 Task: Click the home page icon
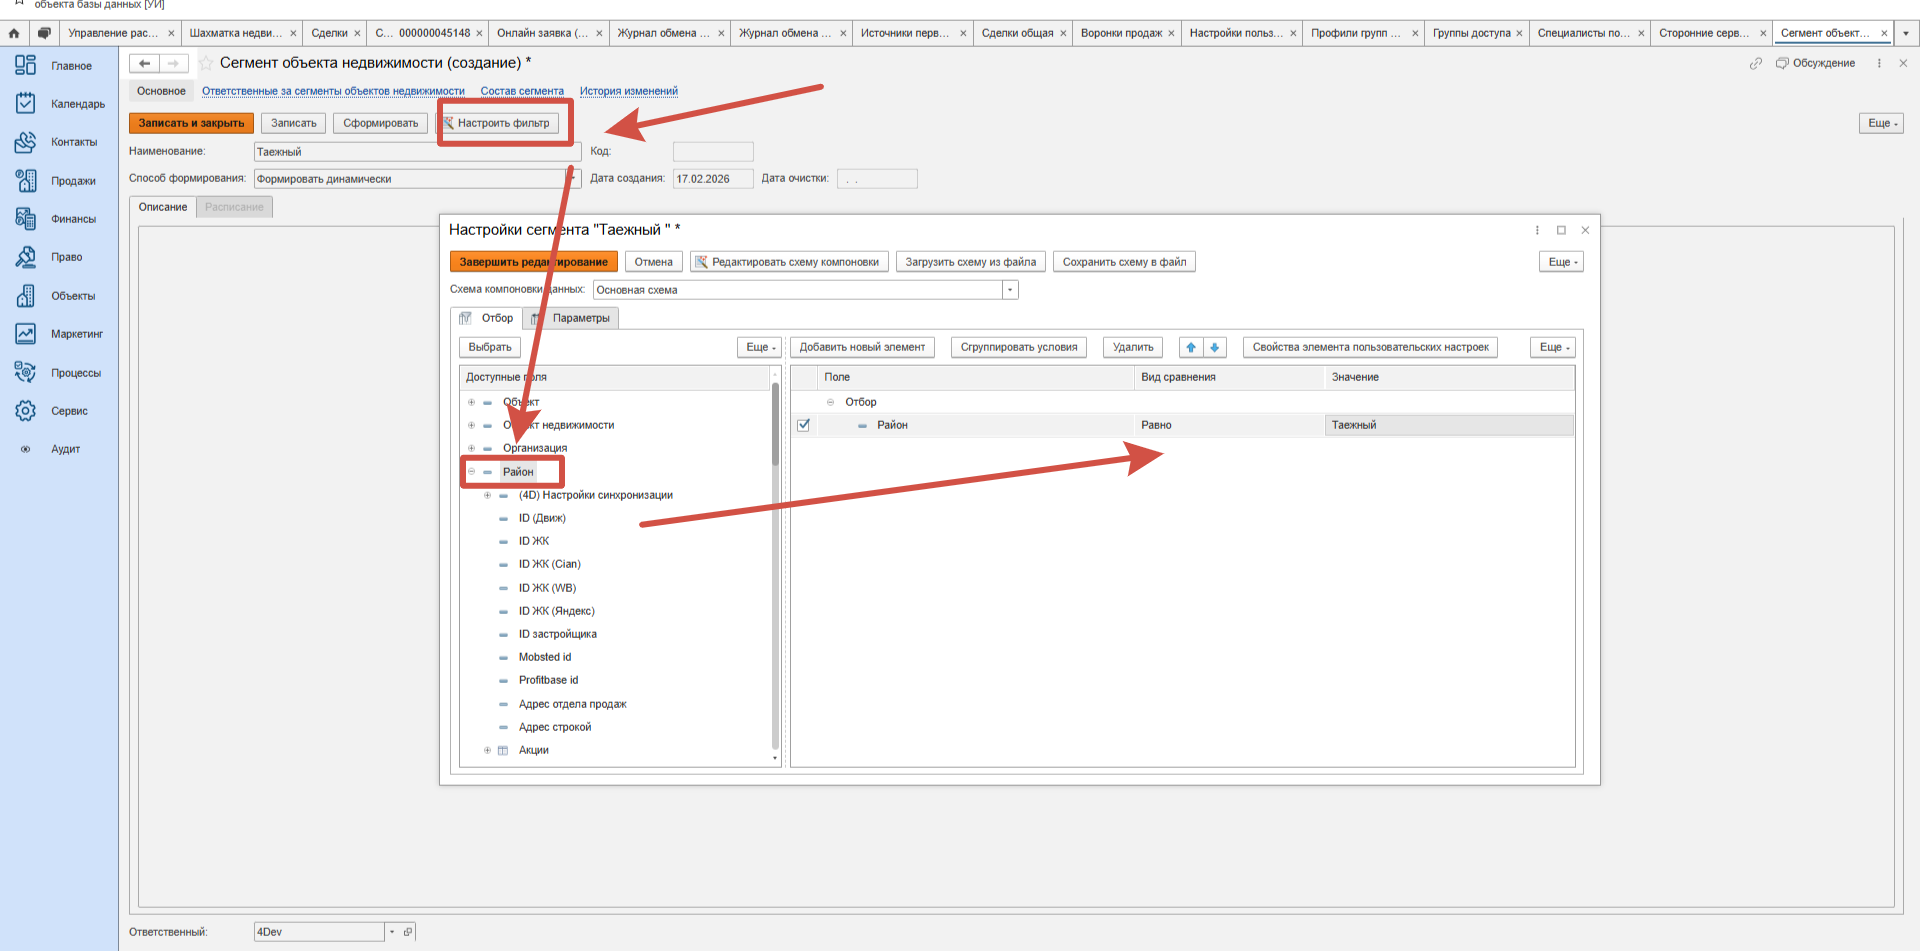point(14,33)
